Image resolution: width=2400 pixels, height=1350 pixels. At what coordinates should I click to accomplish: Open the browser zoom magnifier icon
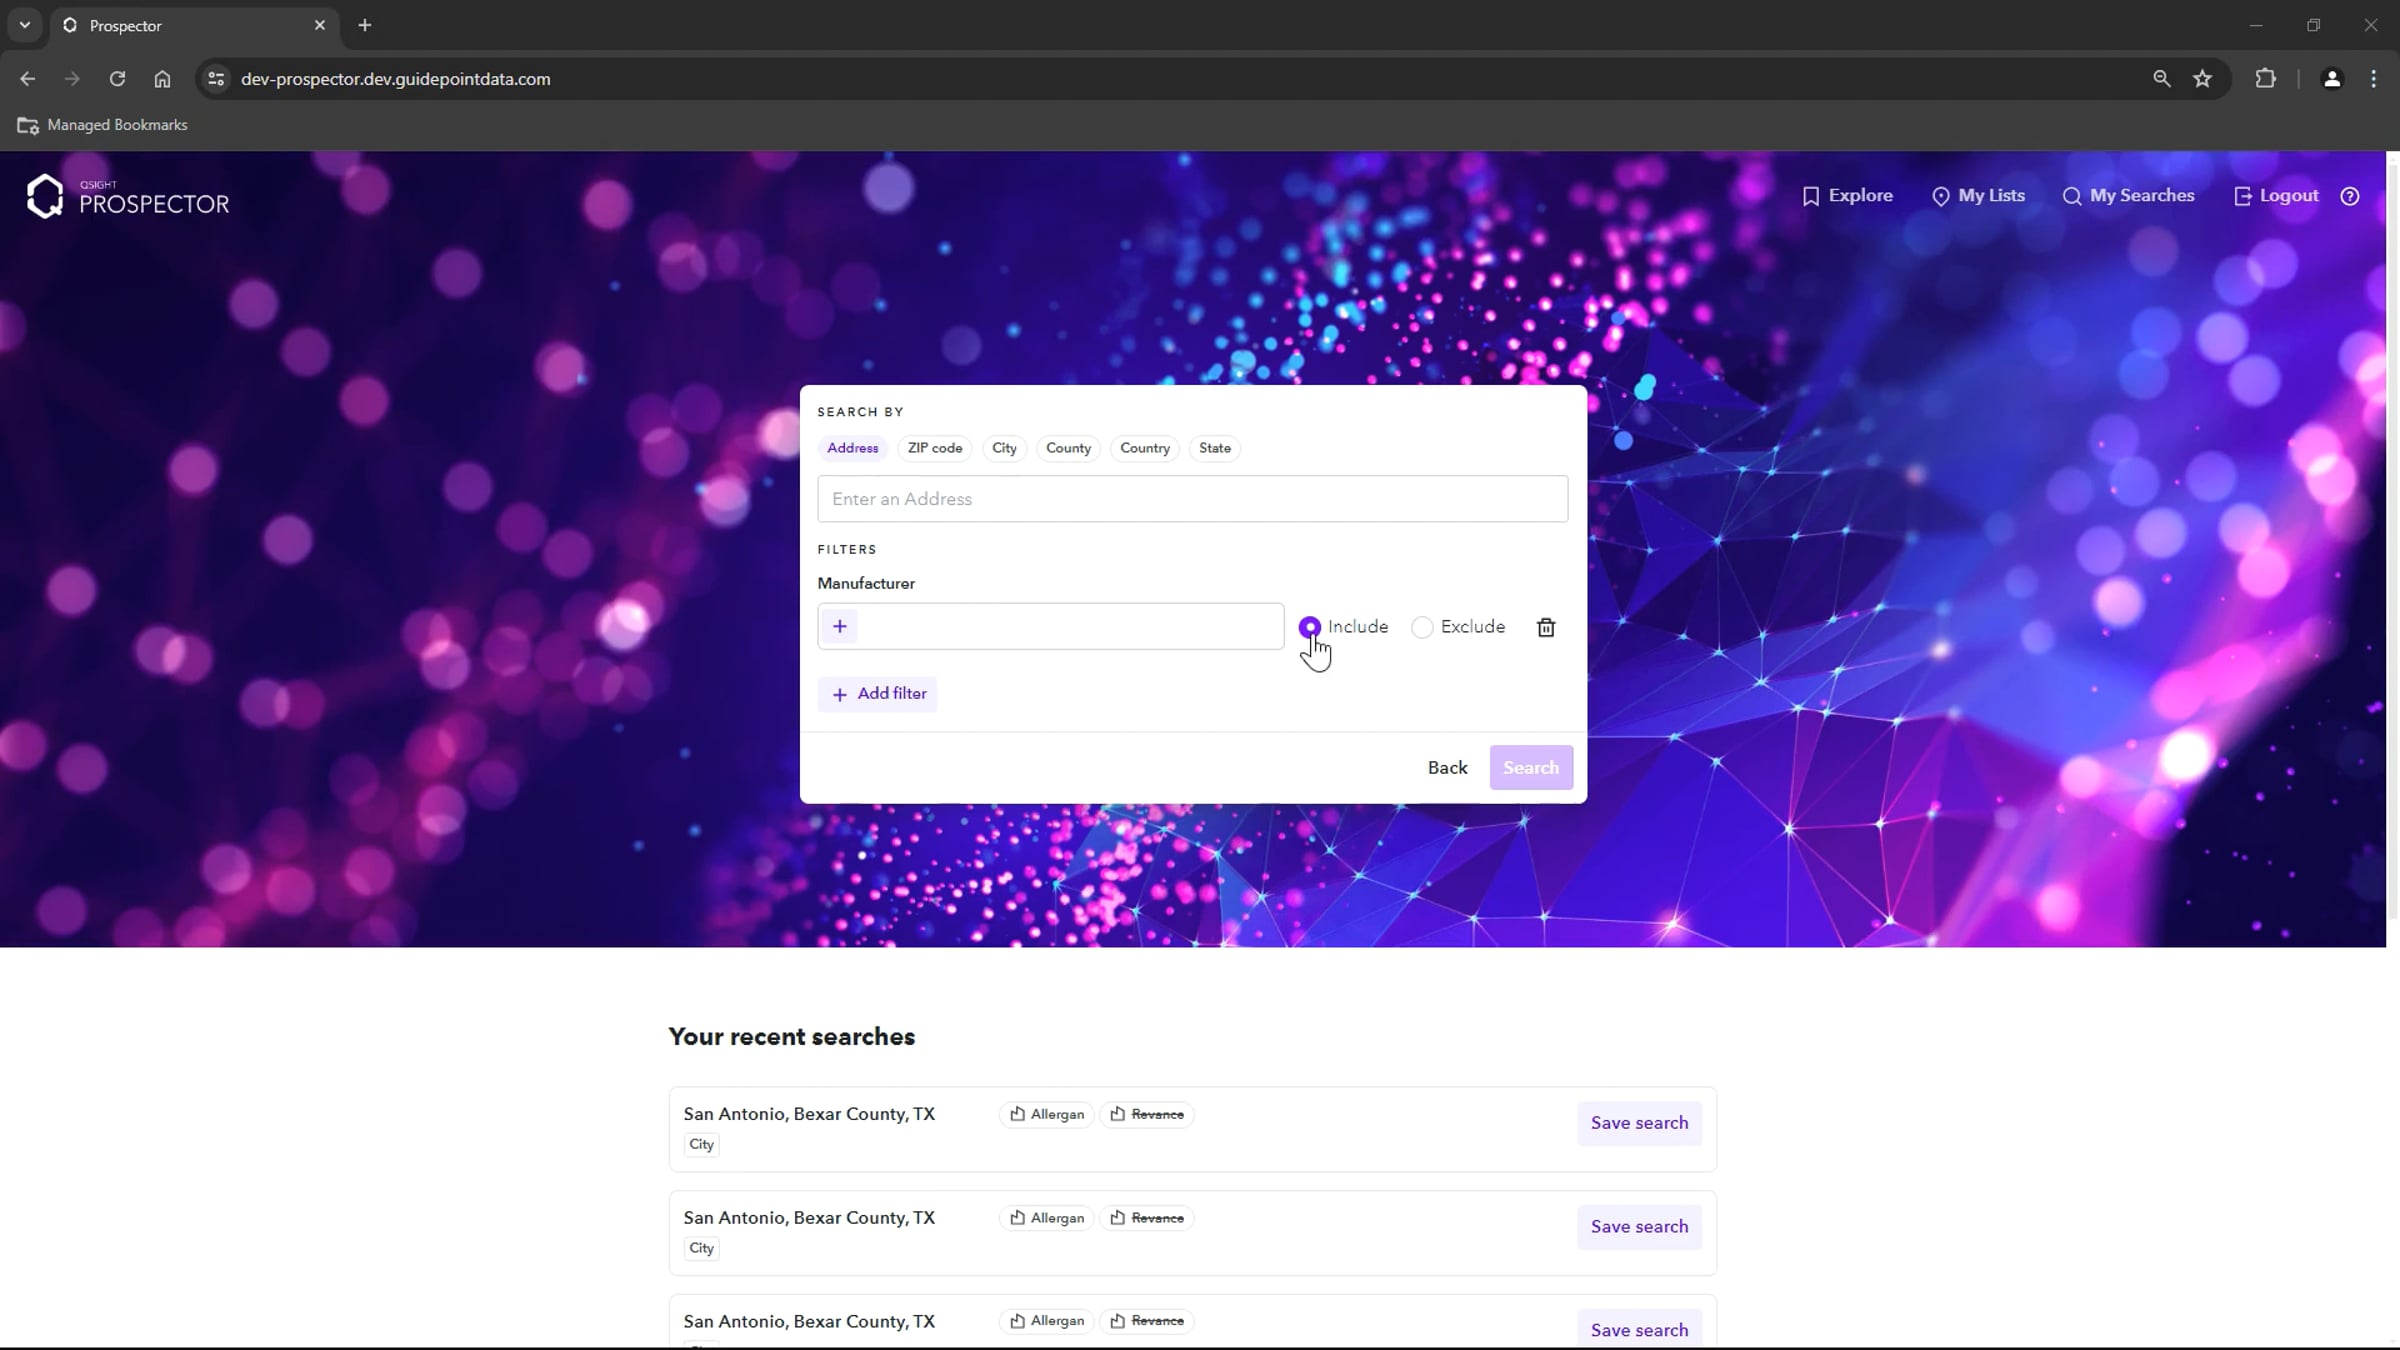point(2161,79)
